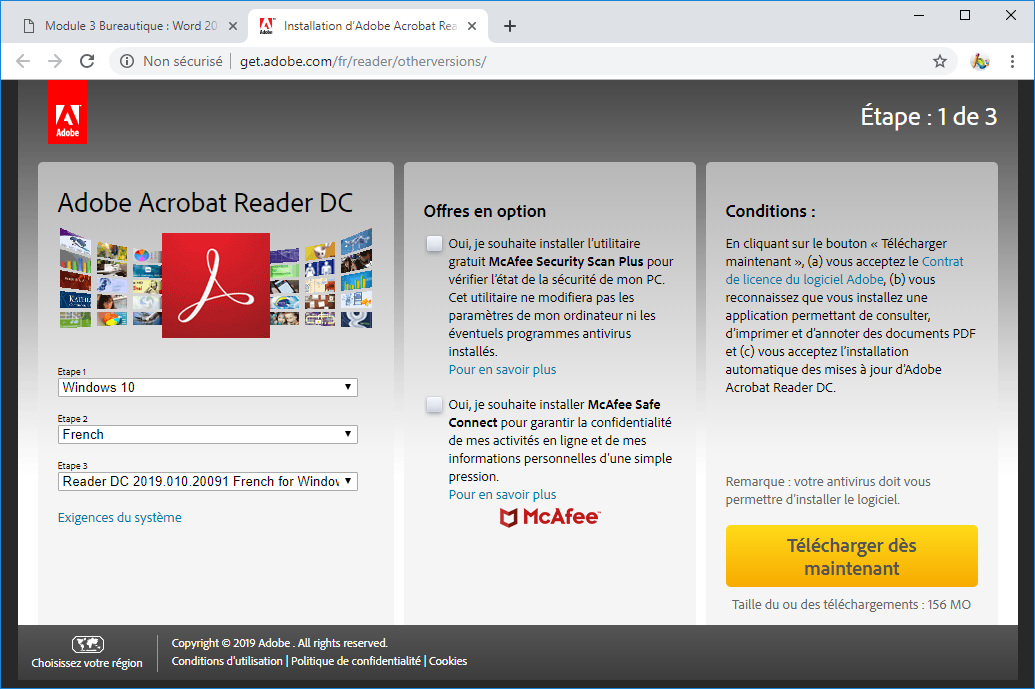
Task: Click the Offres en option heading
Action: [x=485, y=211]
